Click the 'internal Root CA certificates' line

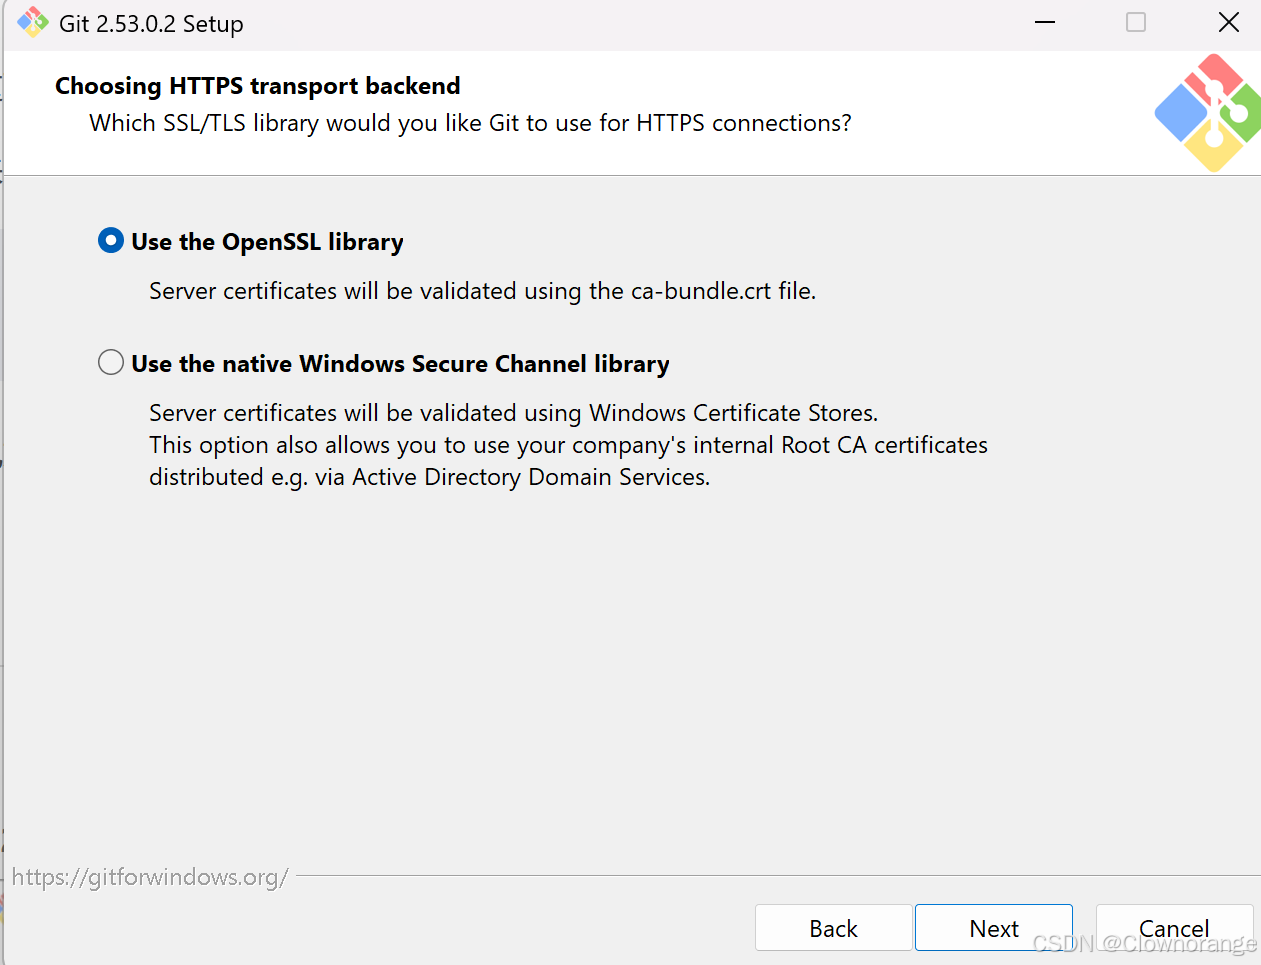(x=568, y=445)
